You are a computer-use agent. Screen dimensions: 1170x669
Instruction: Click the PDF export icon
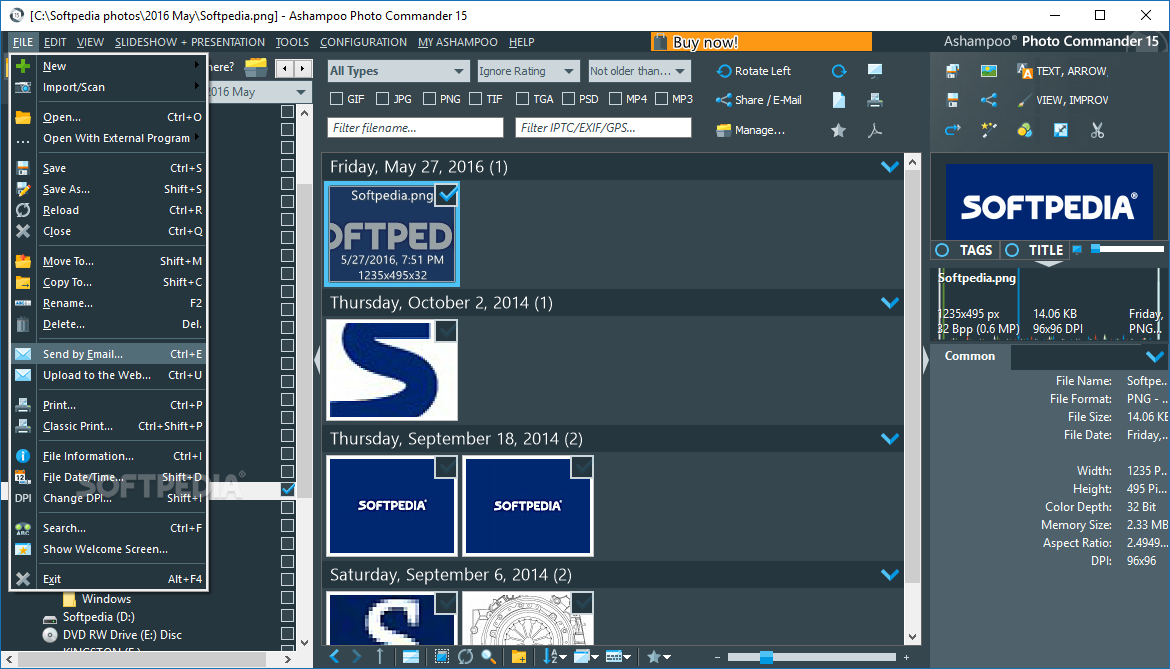[875, 131]
